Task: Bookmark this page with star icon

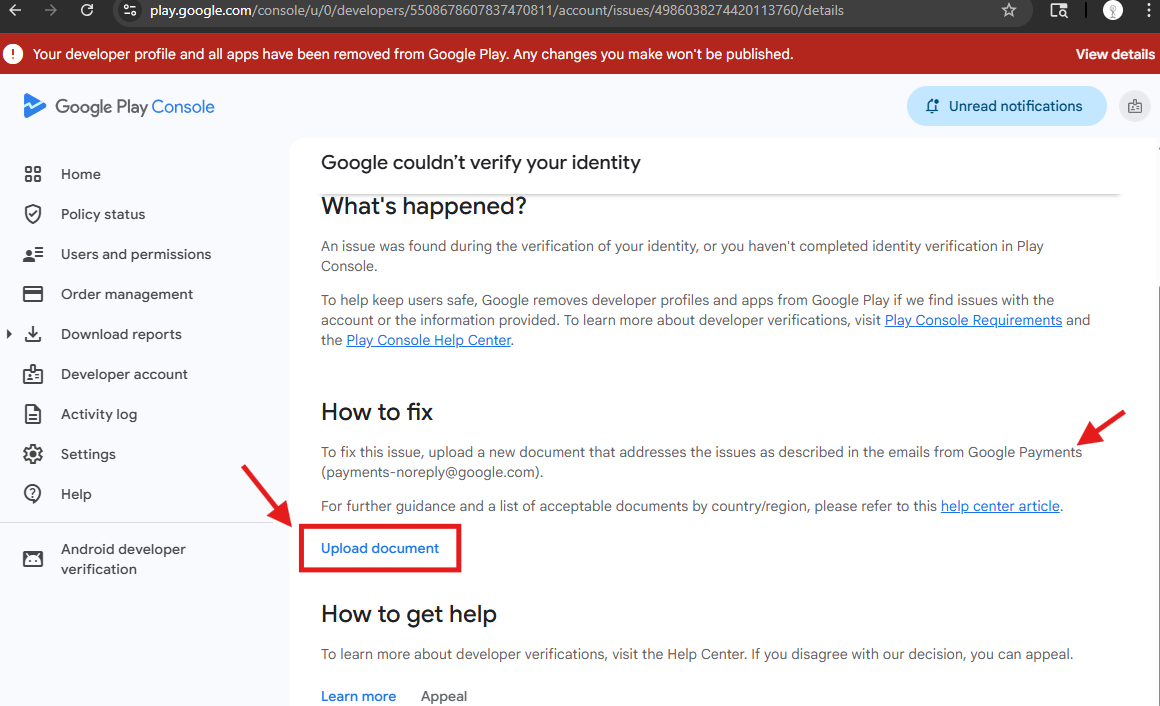Action: coord(1009,10)
